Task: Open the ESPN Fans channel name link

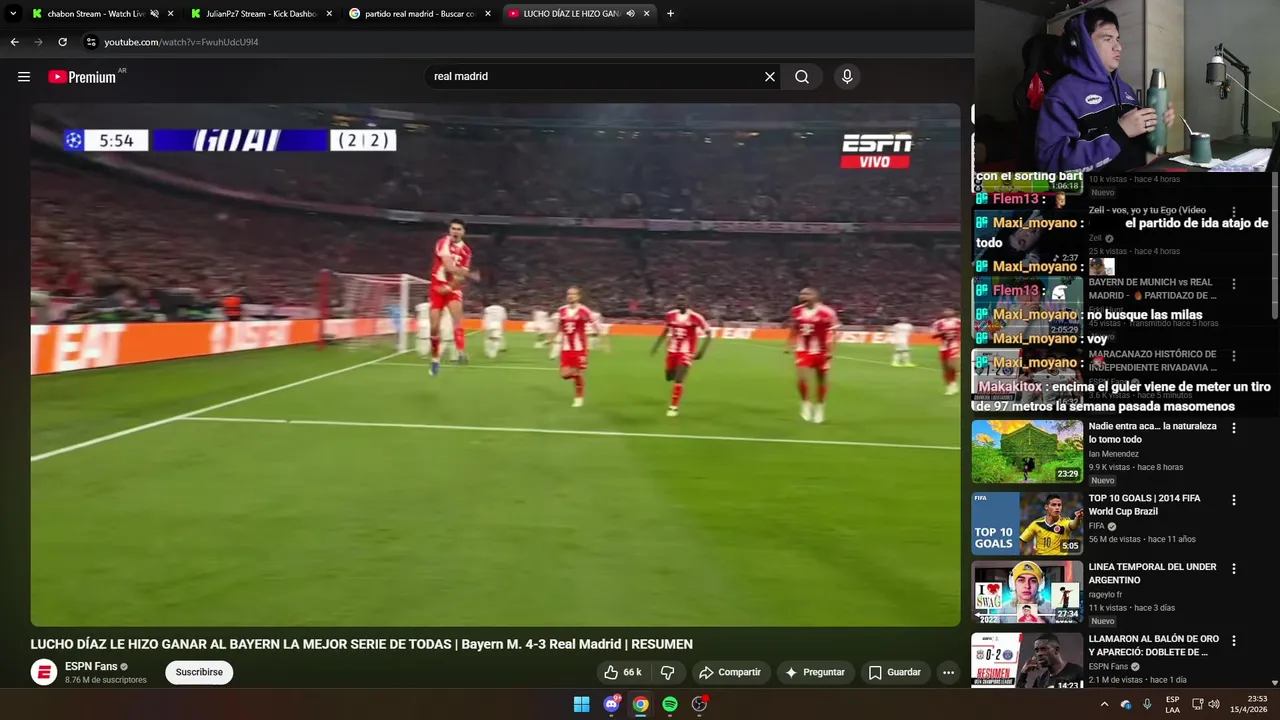Action: pyautogui.click(x=91, y=666)
